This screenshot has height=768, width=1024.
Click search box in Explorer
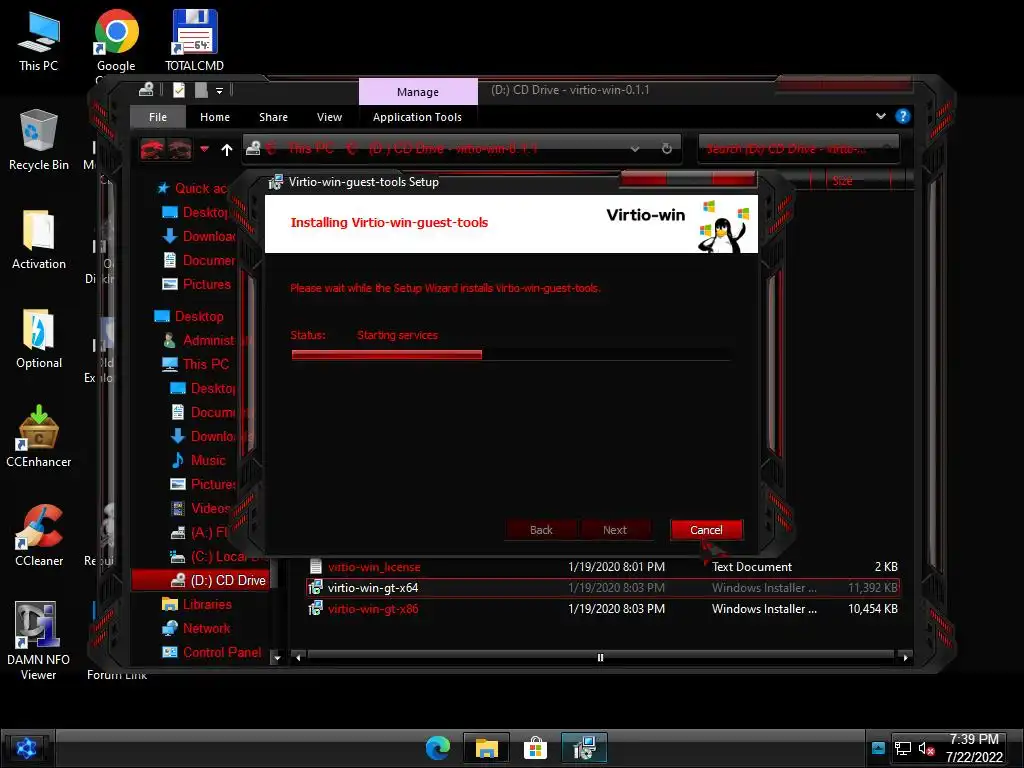[799, 149]
